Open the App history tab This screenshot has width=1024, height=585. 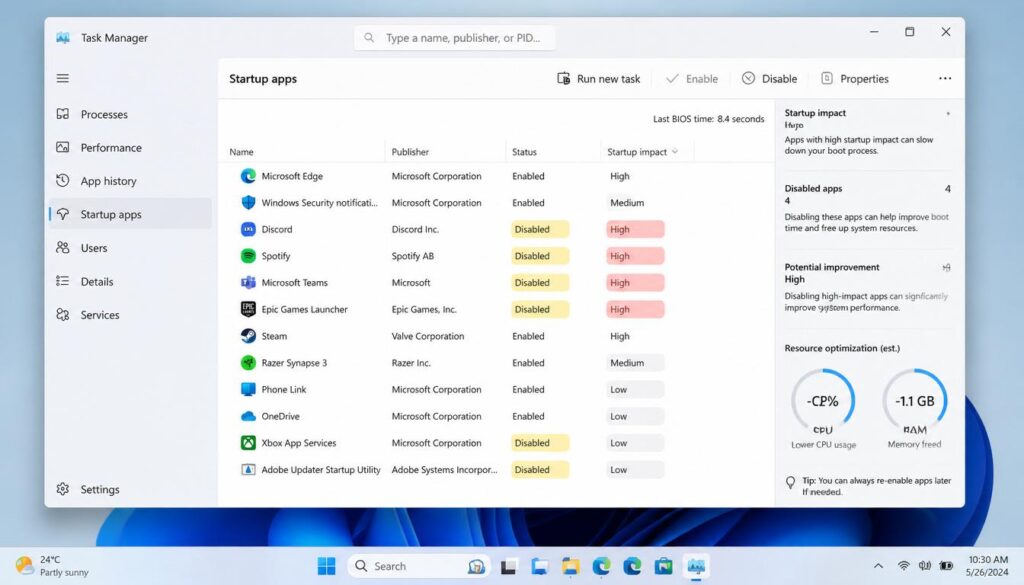(x=131, y=181)
